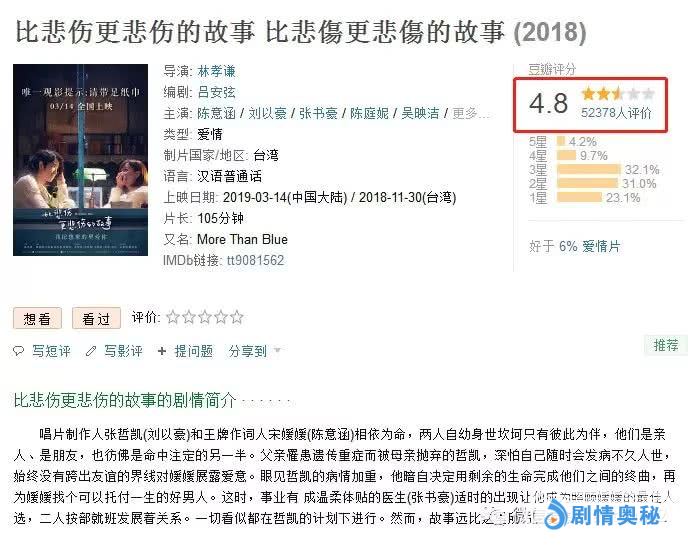
Task: Click the pencil icon beside 写影评
Action: (x=91, y=351)
